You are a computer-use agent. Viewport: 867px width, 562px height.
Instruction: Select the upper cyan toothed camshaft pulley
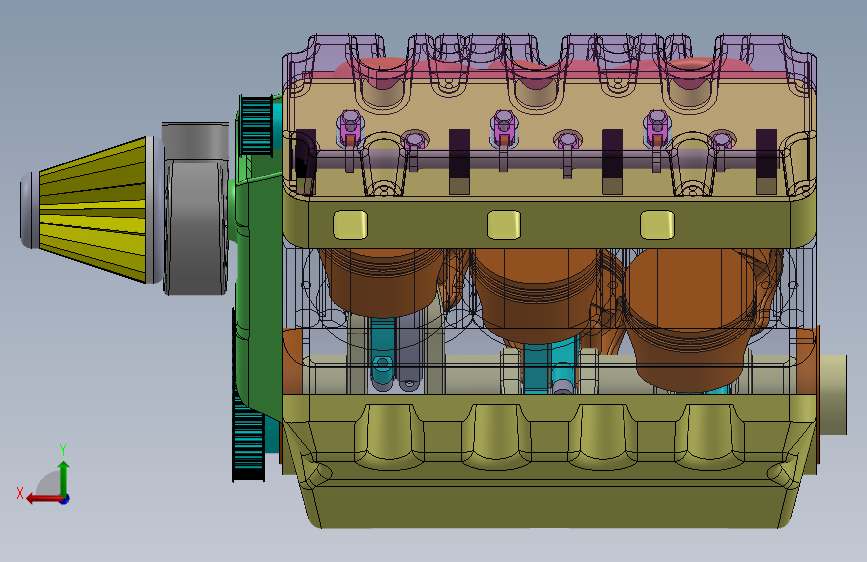pyautogui.click(x=255, y=126)
